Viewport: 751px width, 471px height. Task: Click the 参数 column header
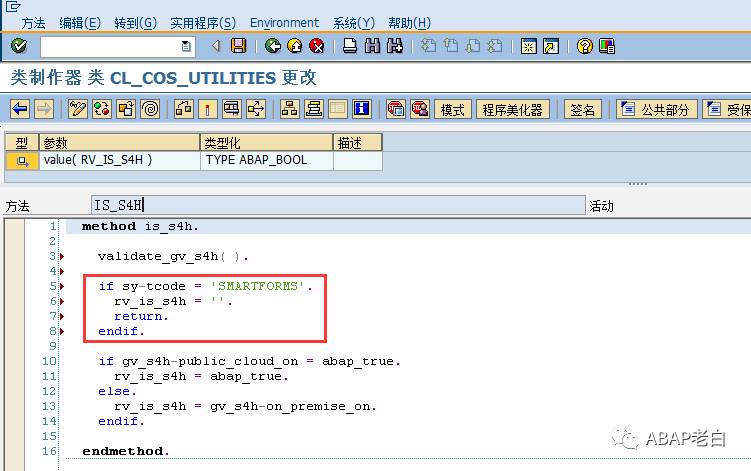tap(119, 142)
